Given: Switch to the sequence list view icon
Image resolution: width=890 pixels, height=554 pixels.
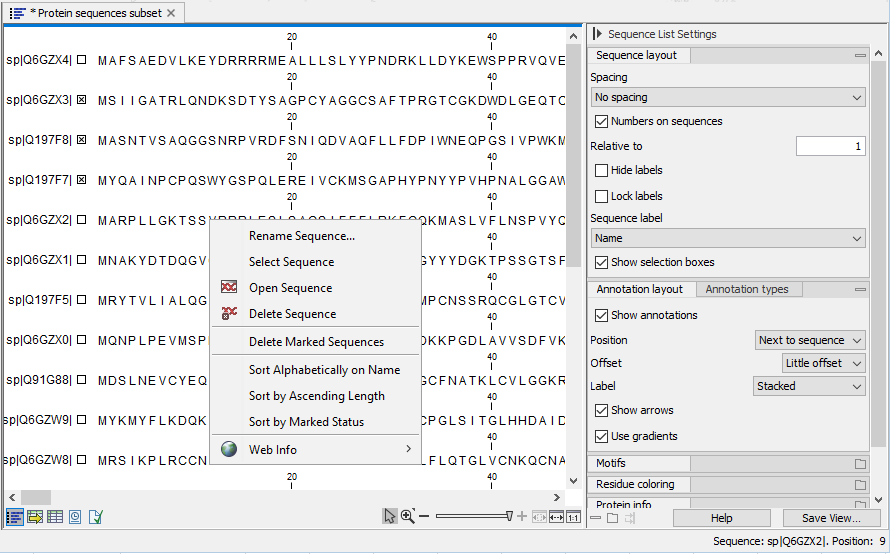Looking at the screenshot, I should [x=15, y=517].
